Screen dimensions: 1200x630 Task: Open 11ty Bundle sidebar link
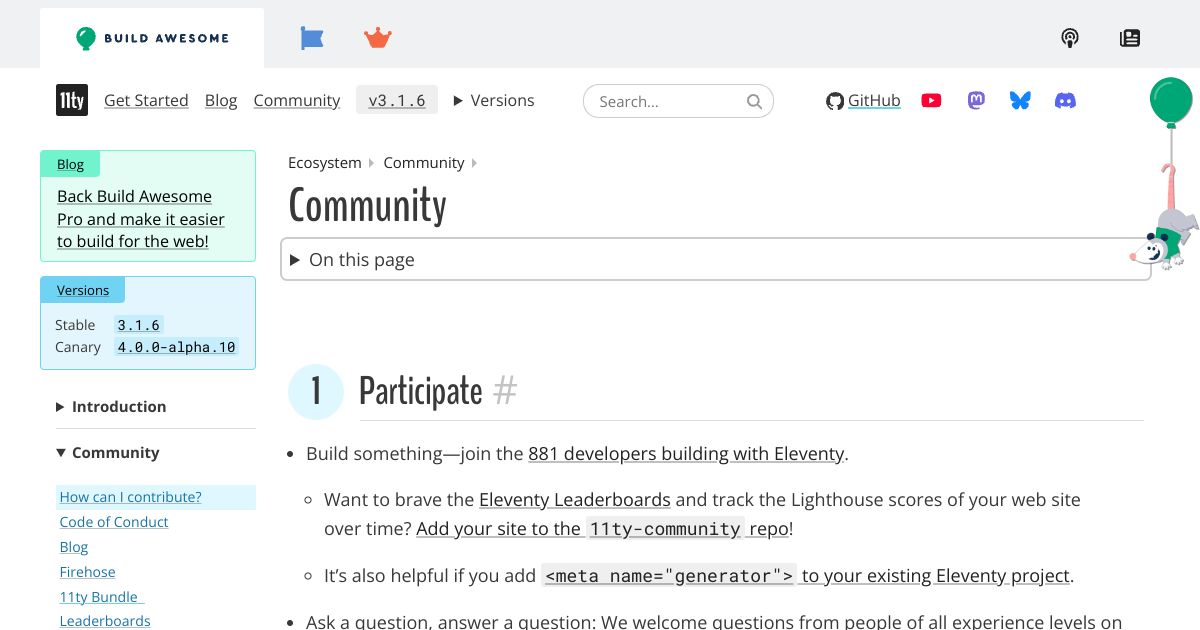point(102,596)
